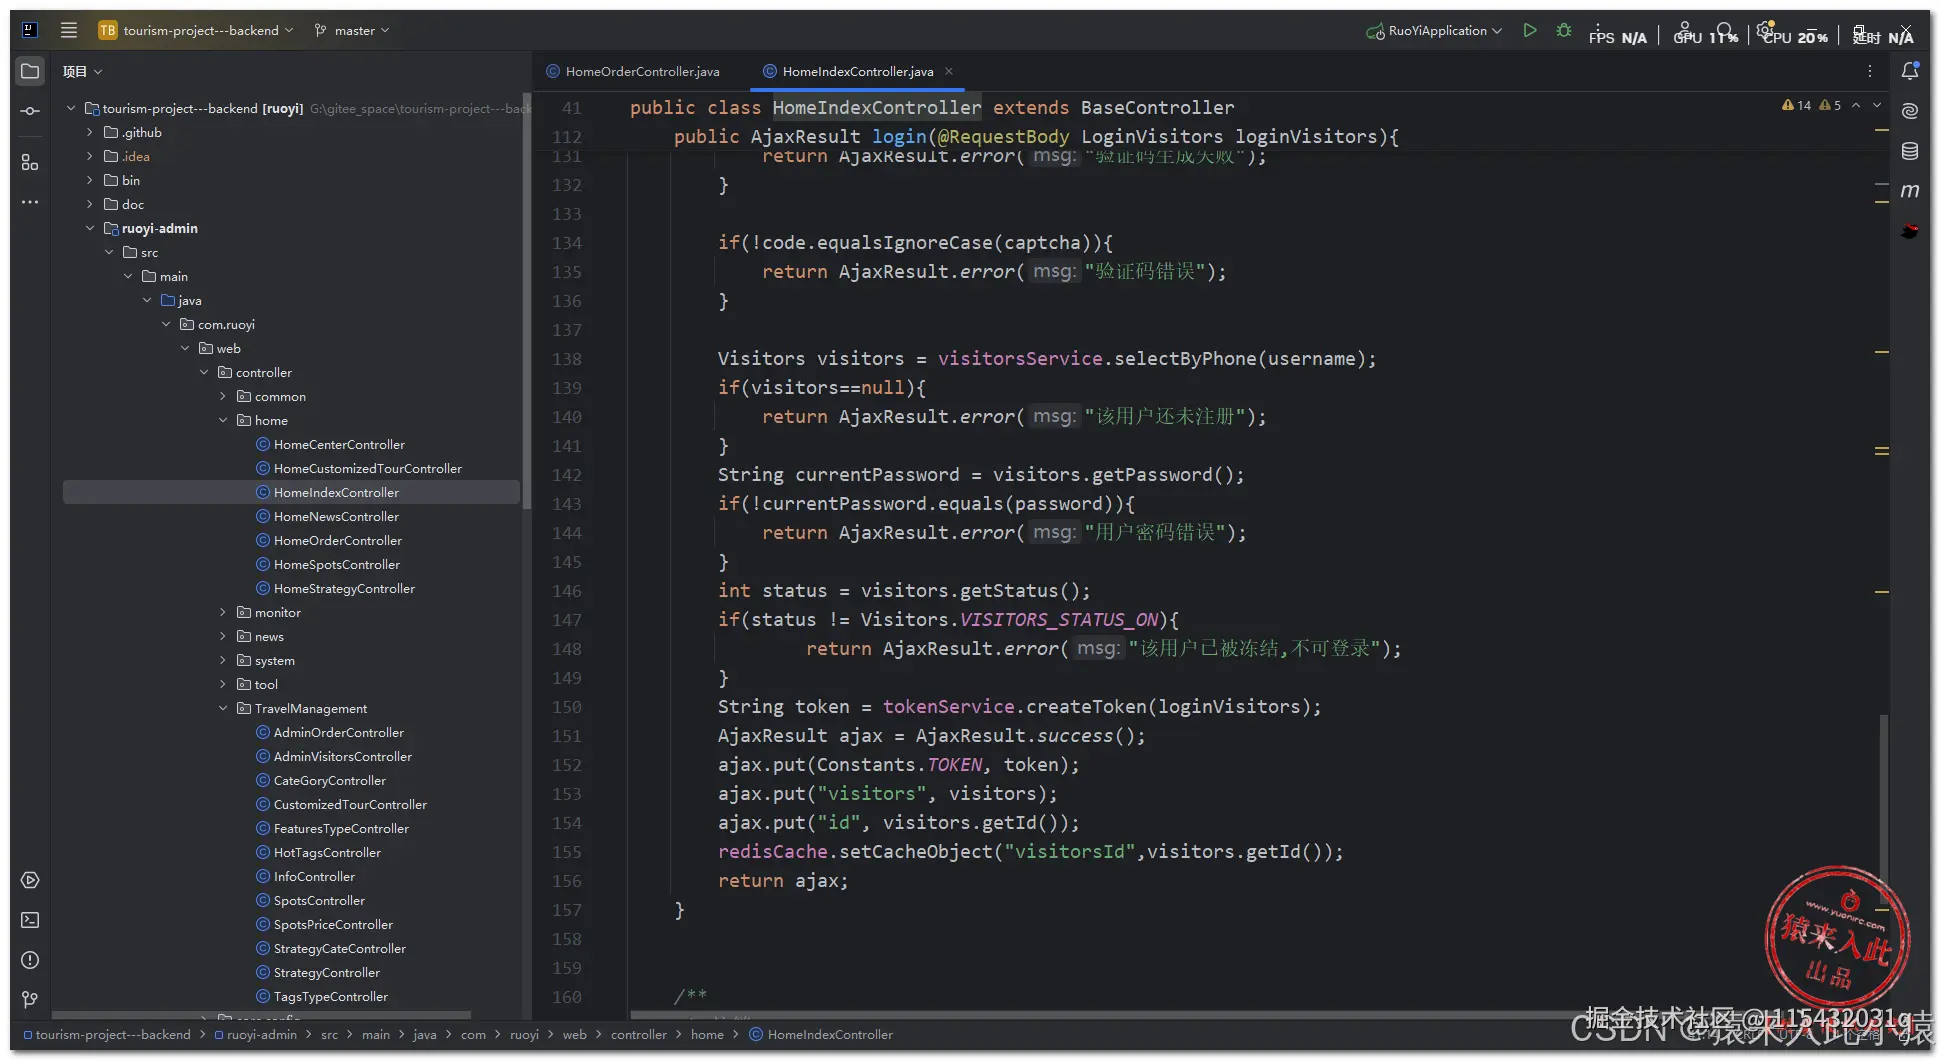Open the project view selector dropdown
Screen dimensions: 1941x1061
pos(82,71)
